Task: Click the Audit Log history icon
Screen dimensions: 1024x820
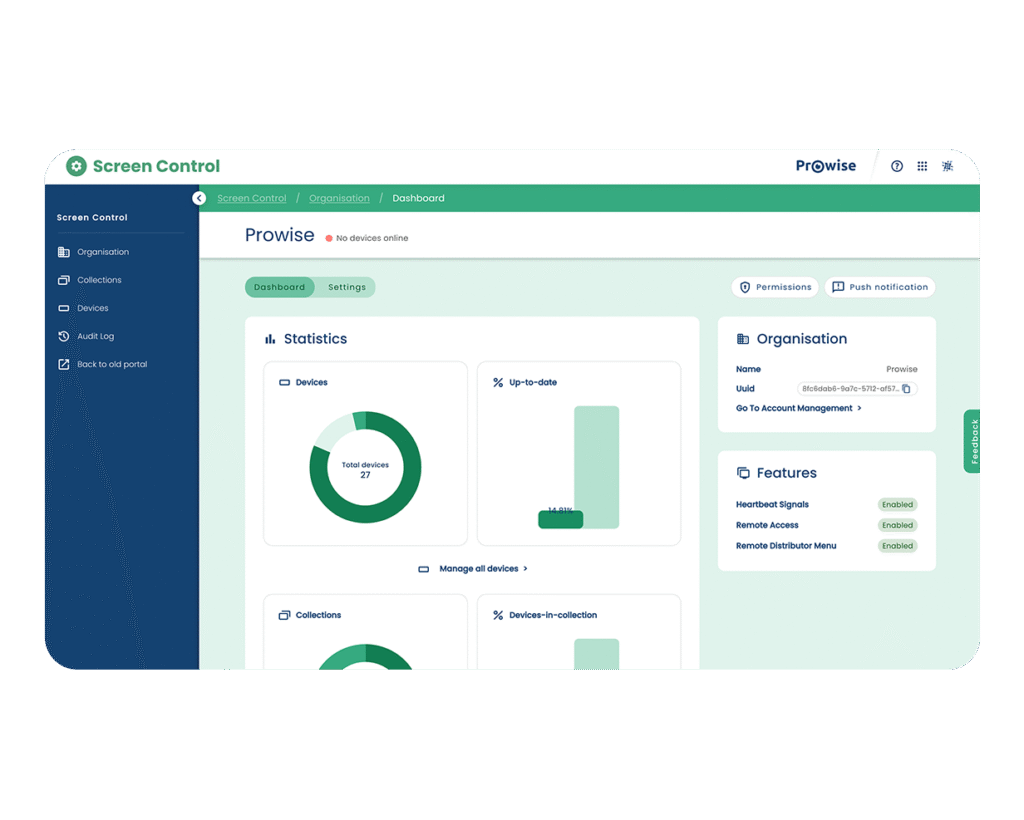Action: point(64,337)
